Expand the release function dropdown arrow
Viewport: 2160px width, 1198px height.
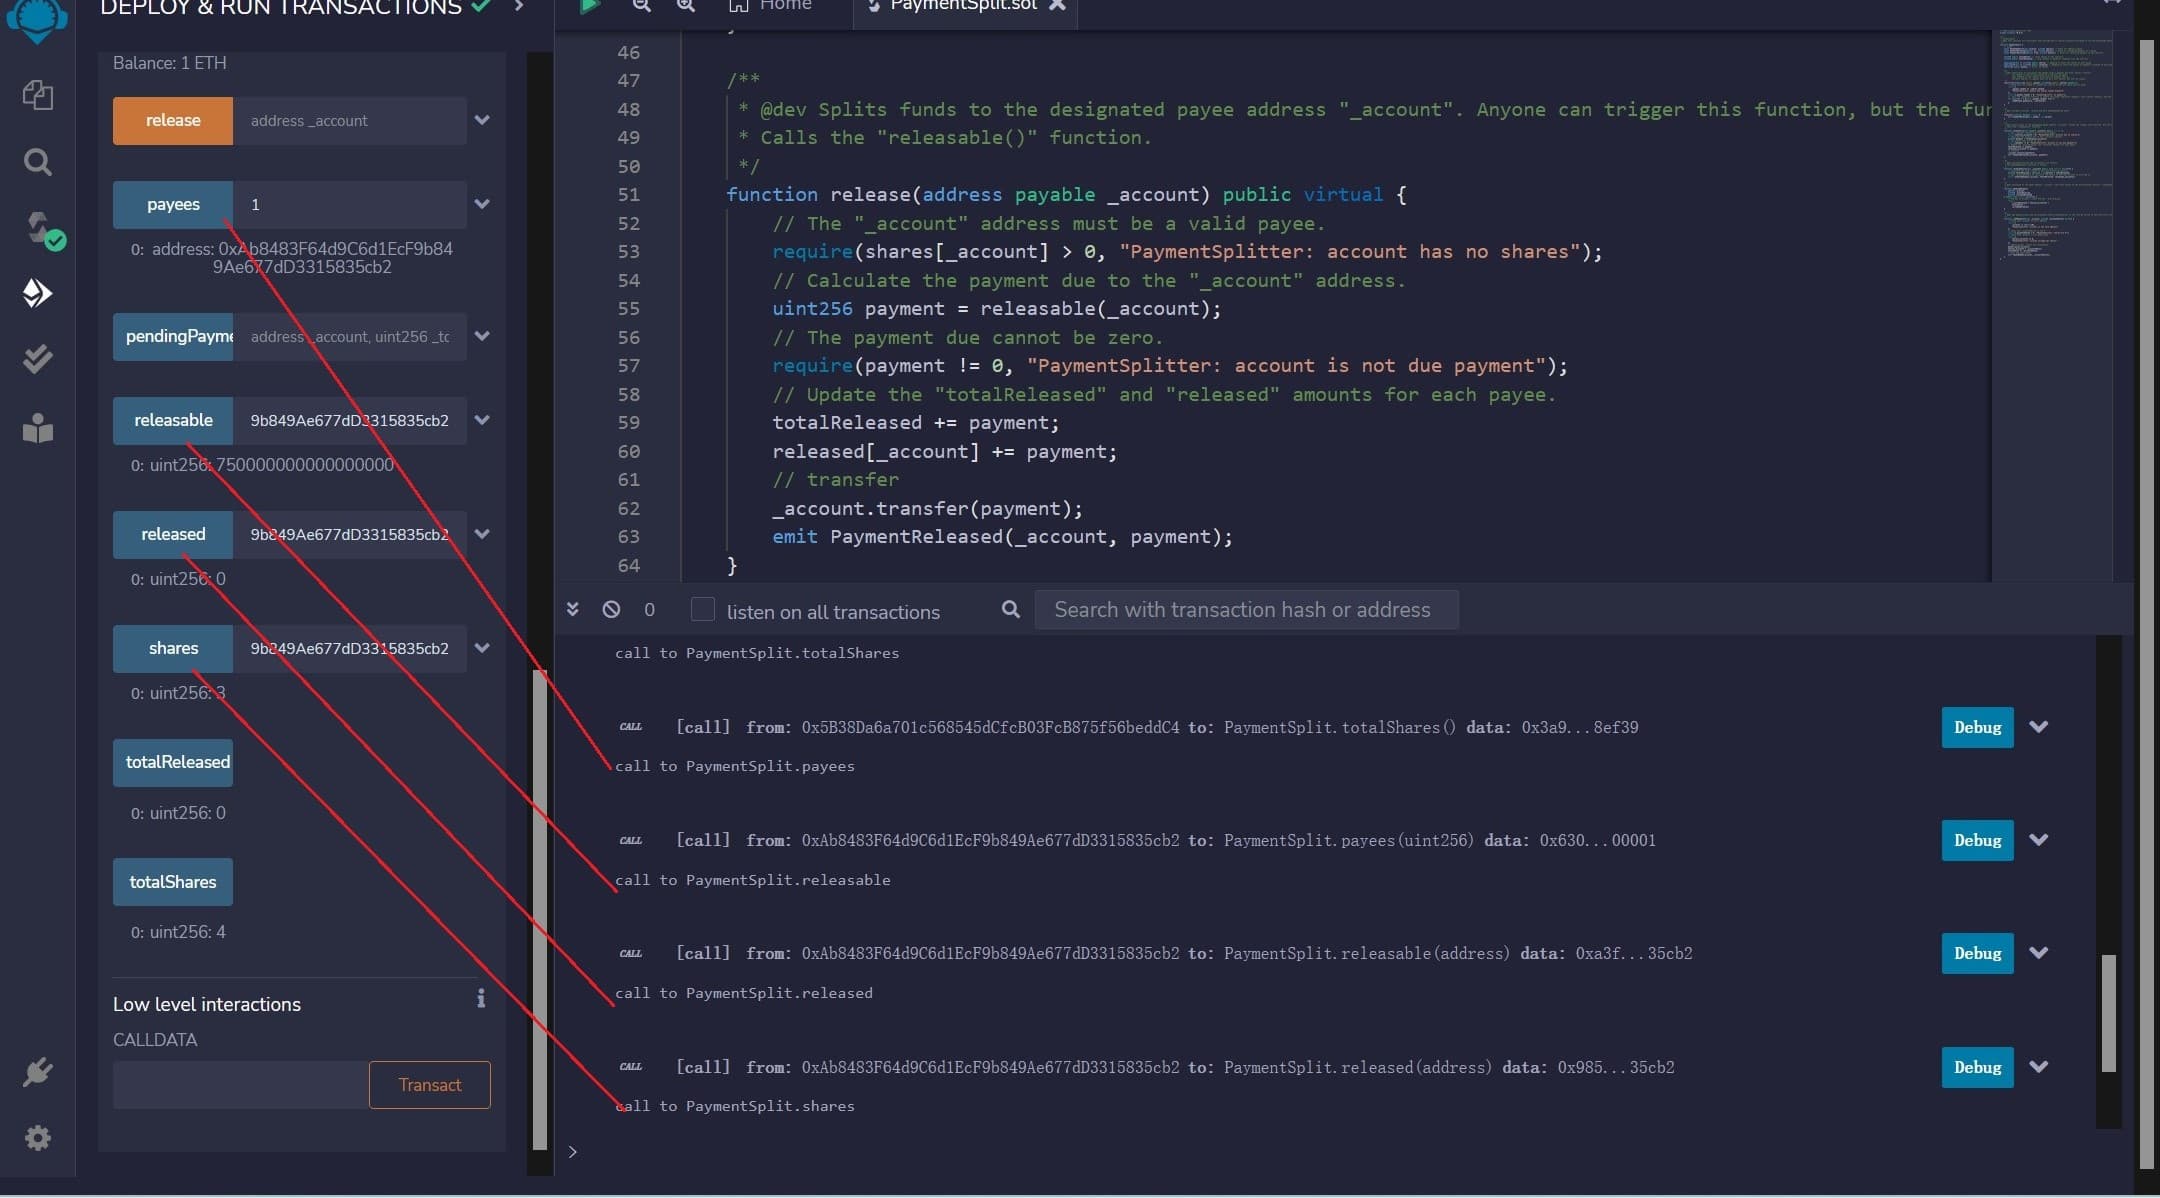(480, 120)
